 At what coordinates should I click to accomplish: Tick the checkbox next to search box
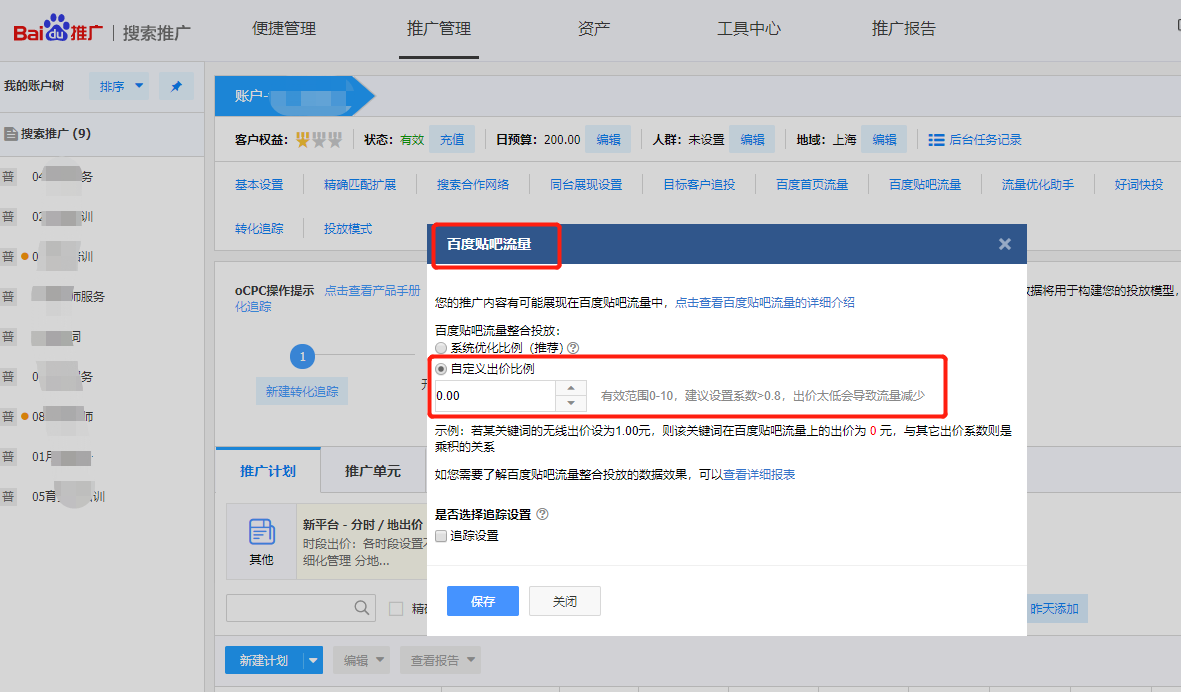[396, 608]
